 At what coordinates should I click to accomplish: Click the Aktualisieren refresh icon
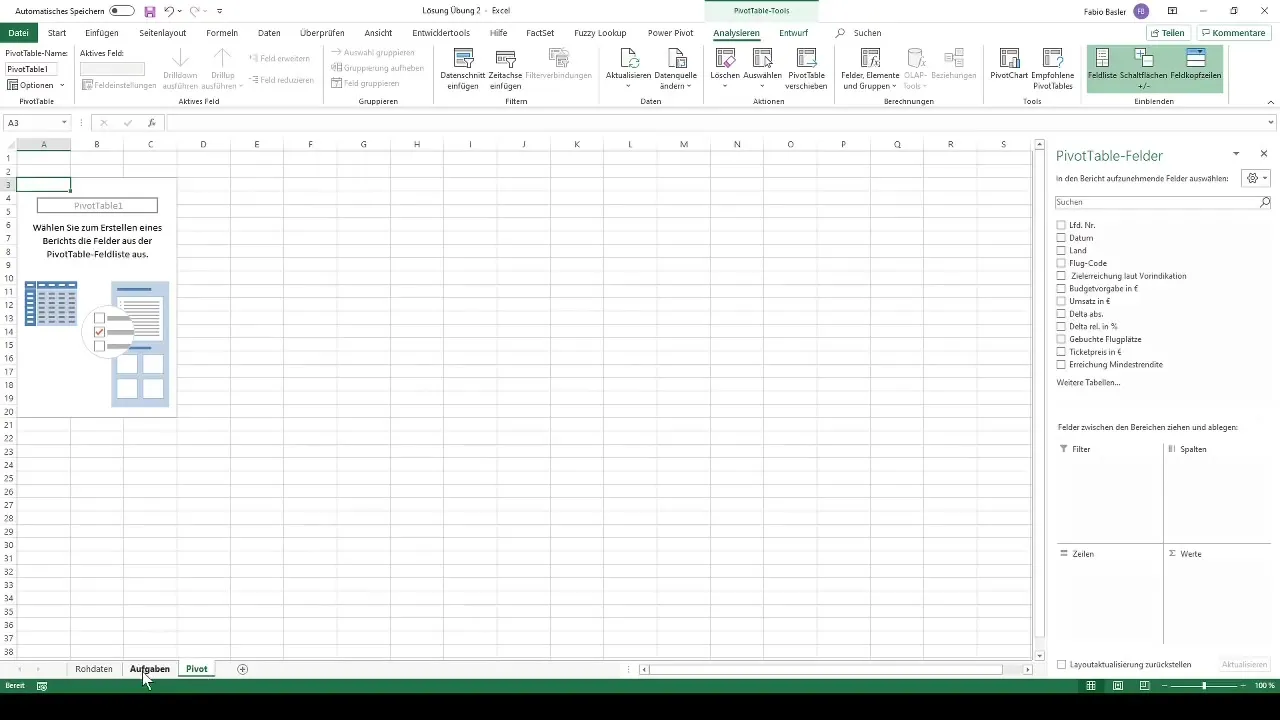tap(628, 58)
